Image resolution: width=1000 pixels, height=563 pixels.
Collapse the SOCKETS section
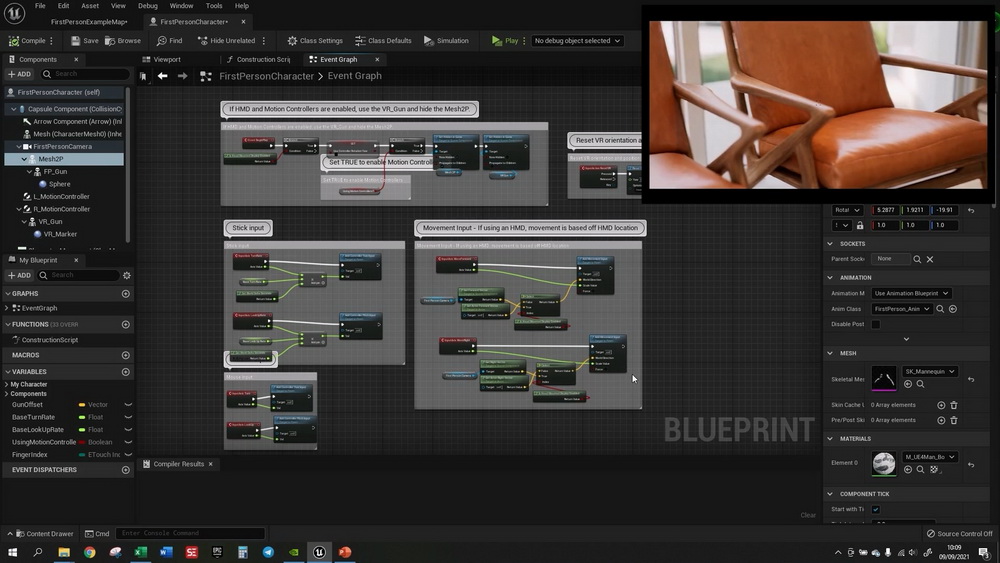click(830, 244)
